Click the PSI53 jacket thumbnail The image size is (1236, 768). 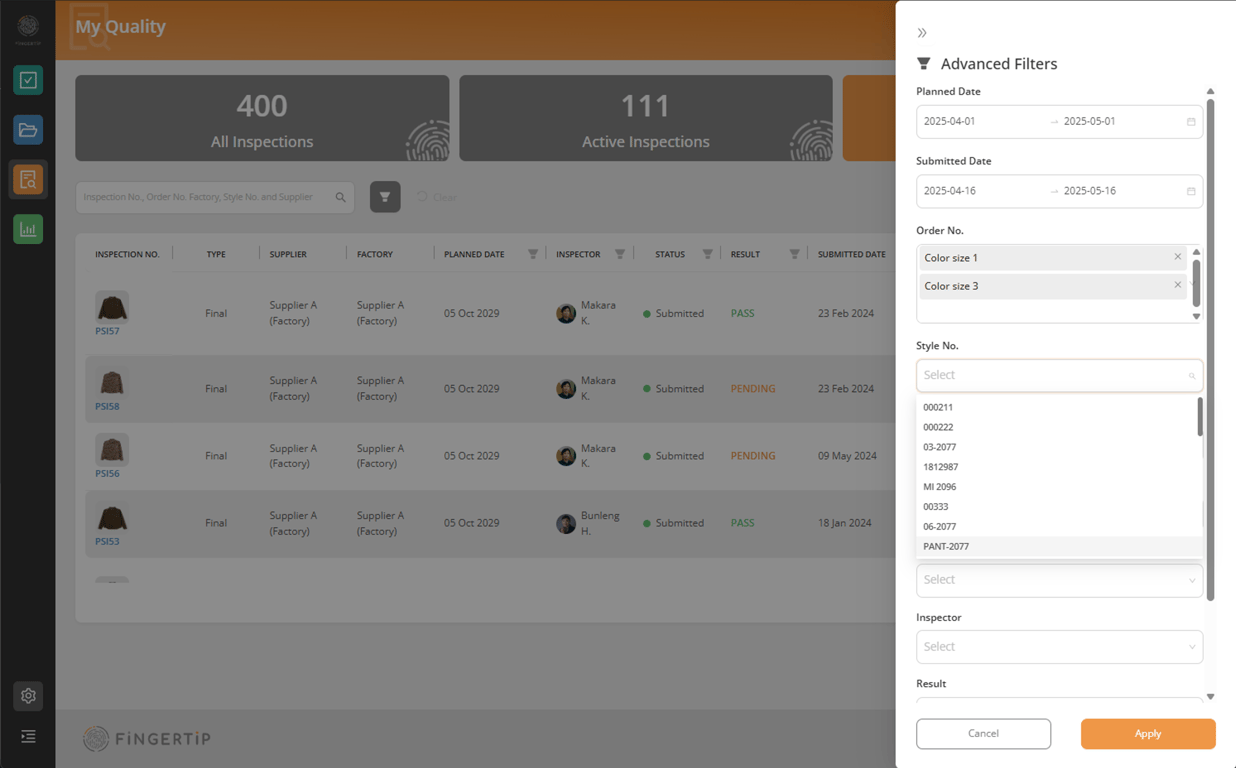[x=112, y=517]
